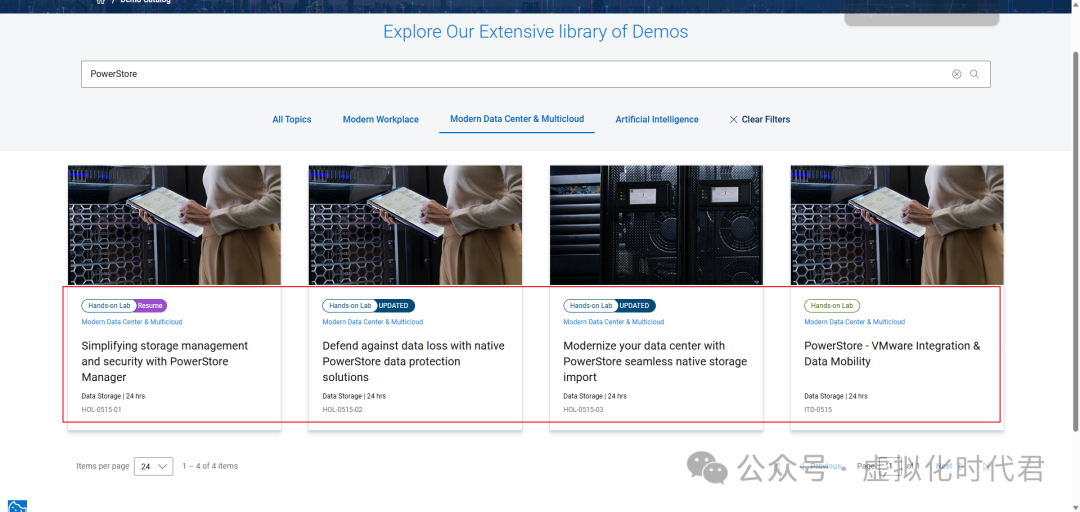Click category link on VMware Integration card
This screenshot has height=512, width=1080.
pyautogui.click(x=855, y=322)
